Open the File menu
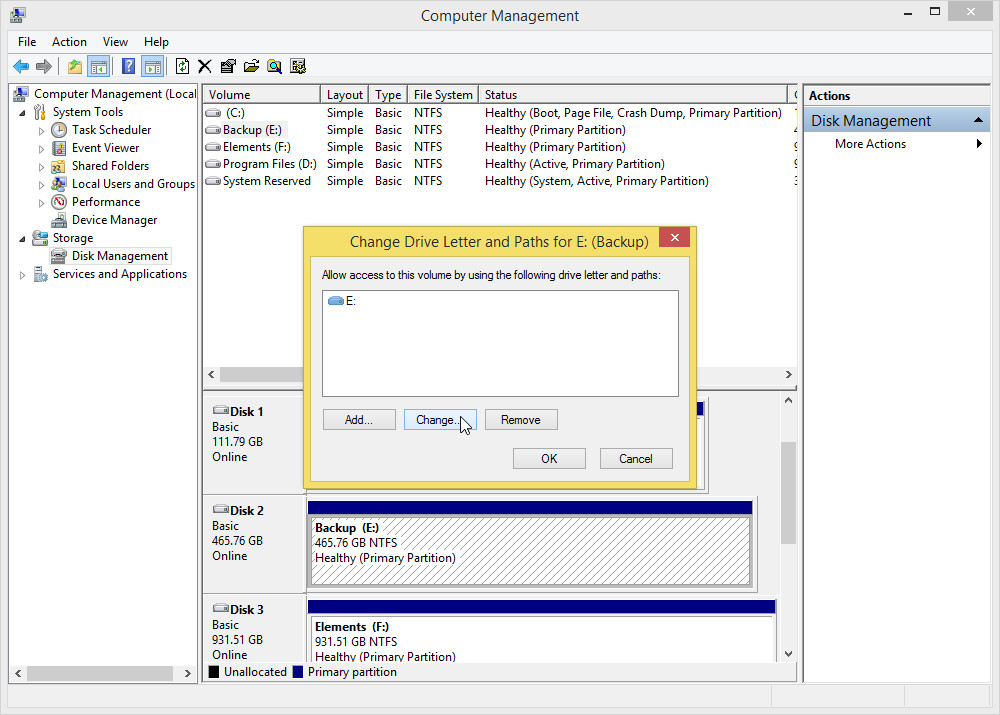The width and height of the screenshot is (1000, 715). [x=27, y=42]
